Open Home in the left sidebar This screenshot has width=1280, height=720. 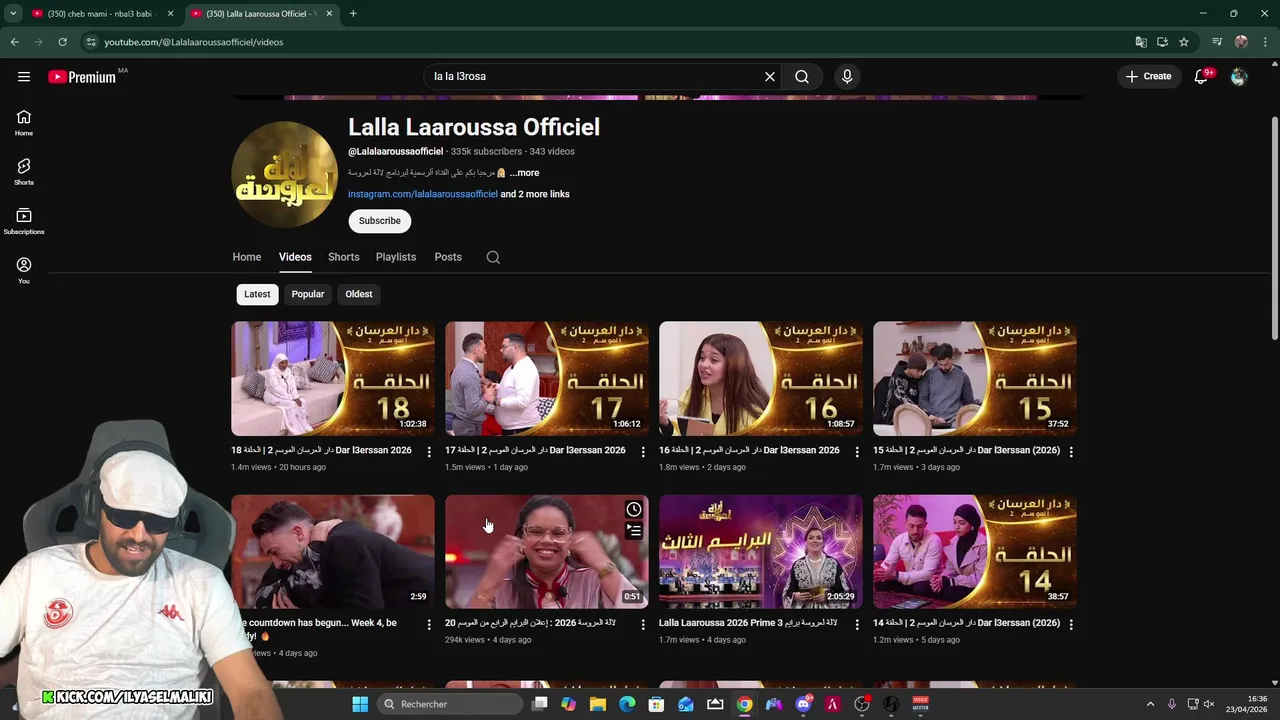(24, 122)
